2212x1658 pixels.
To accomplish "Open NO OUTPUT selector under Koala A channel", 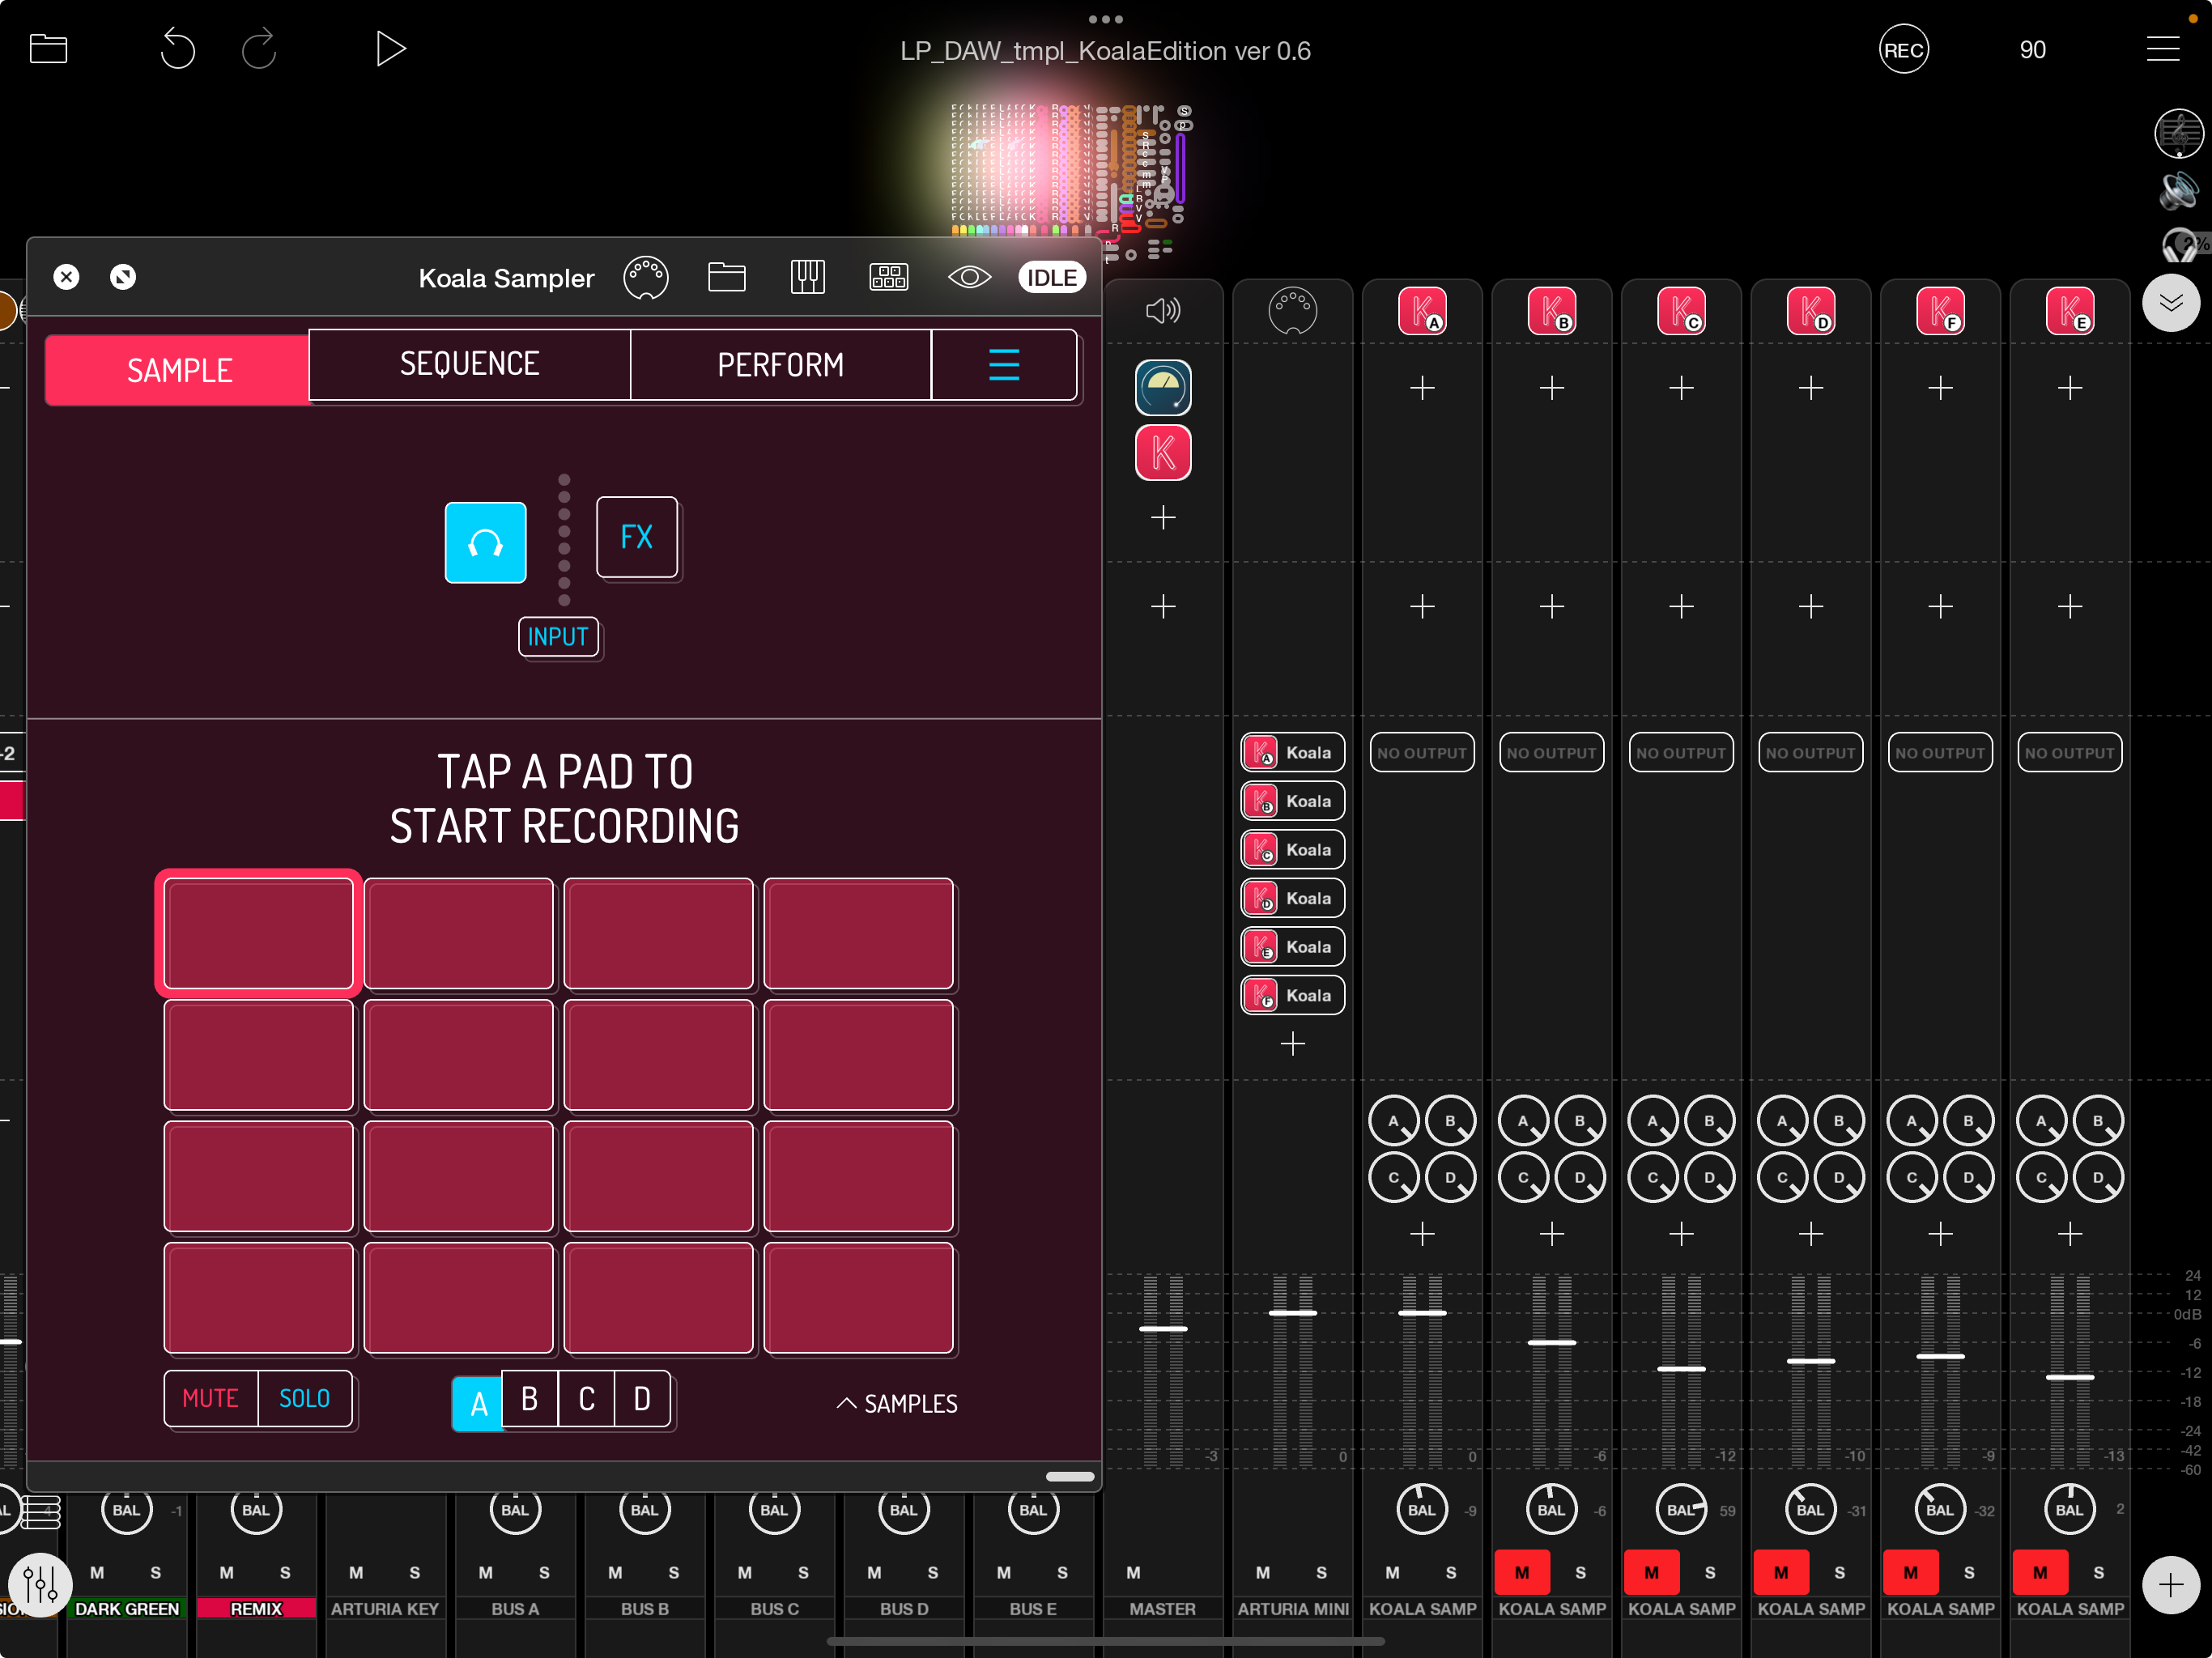I will click(1422, 752).
